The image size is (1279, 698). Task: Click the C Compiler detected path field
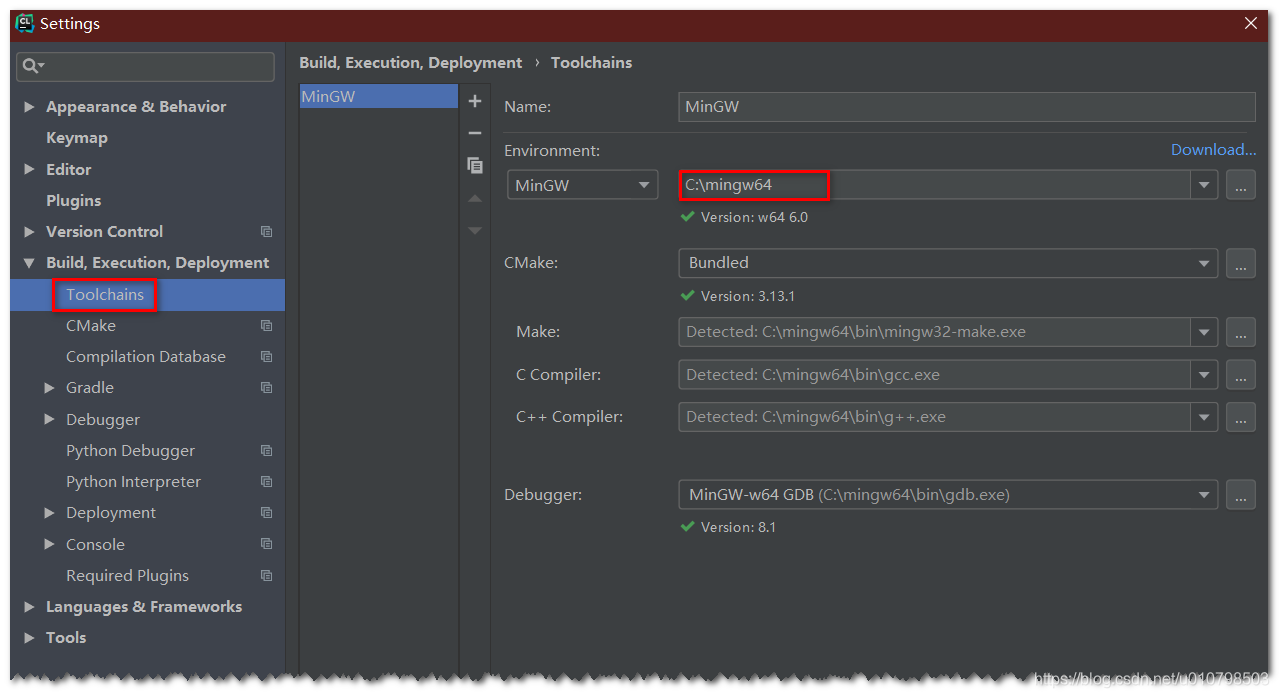pos(934,375)
